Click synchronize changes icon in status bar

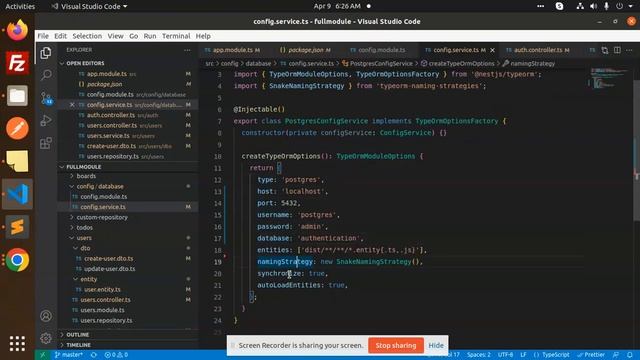(94, 355)
